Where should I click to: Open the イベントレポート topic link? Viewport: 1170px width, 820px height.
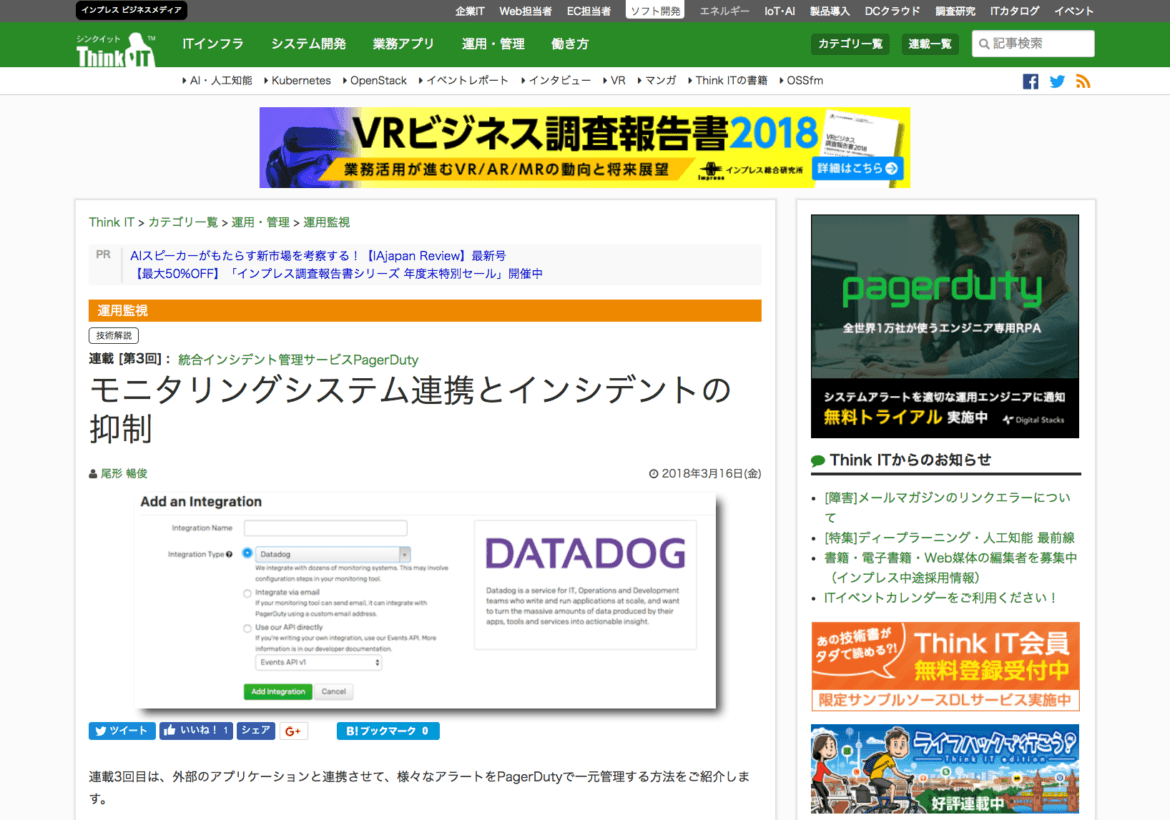click(x=466, y=81)
